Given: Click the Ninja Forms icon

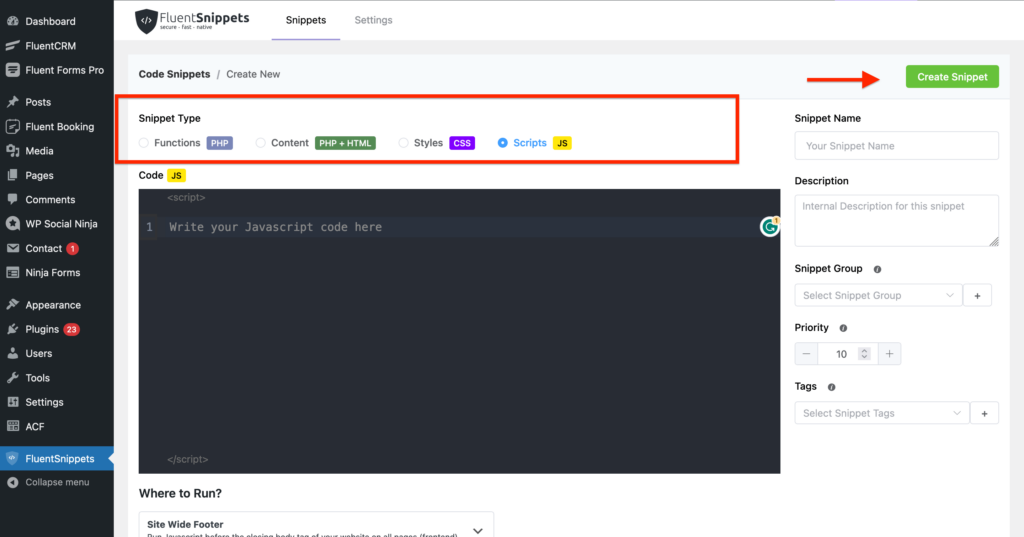Looking at the screenshot, I should [x=12, y=272].
